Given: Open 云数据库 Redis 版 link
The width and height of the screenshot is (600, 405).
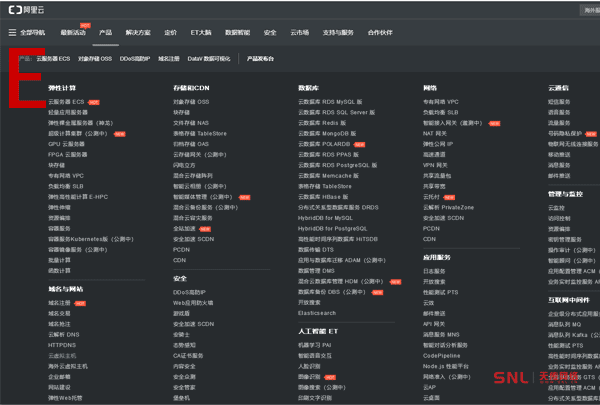Looking at the screenshot, I should tap(322, 123).
